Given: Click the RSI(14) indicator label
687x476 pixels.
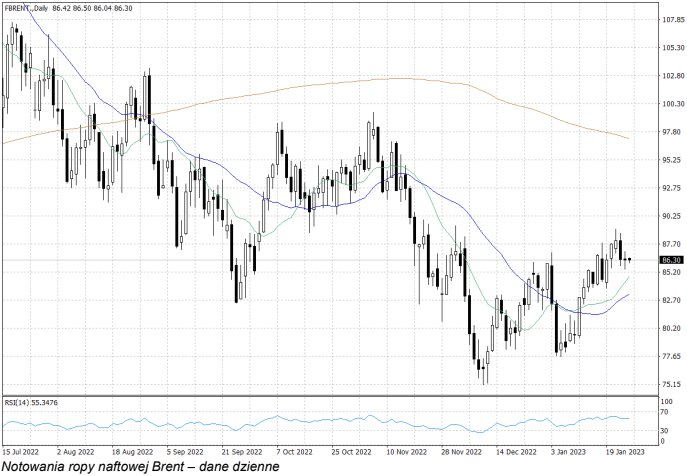Looking at the screenshot, I should click(32, 402).
